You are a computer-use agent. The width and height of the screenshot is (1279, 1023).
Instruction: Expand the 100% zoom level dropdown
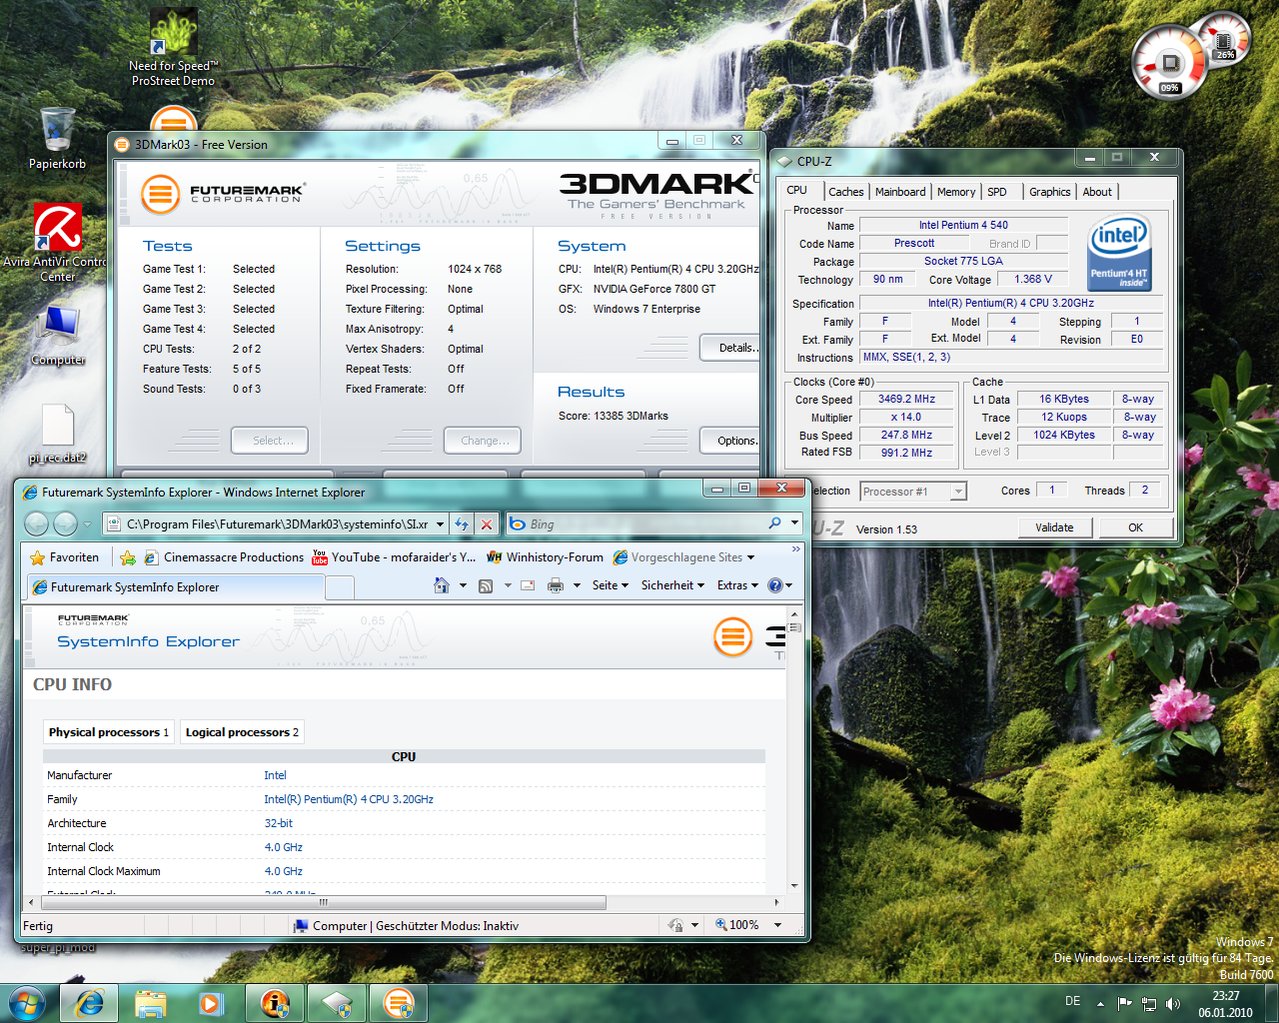[x=777, y=925]
